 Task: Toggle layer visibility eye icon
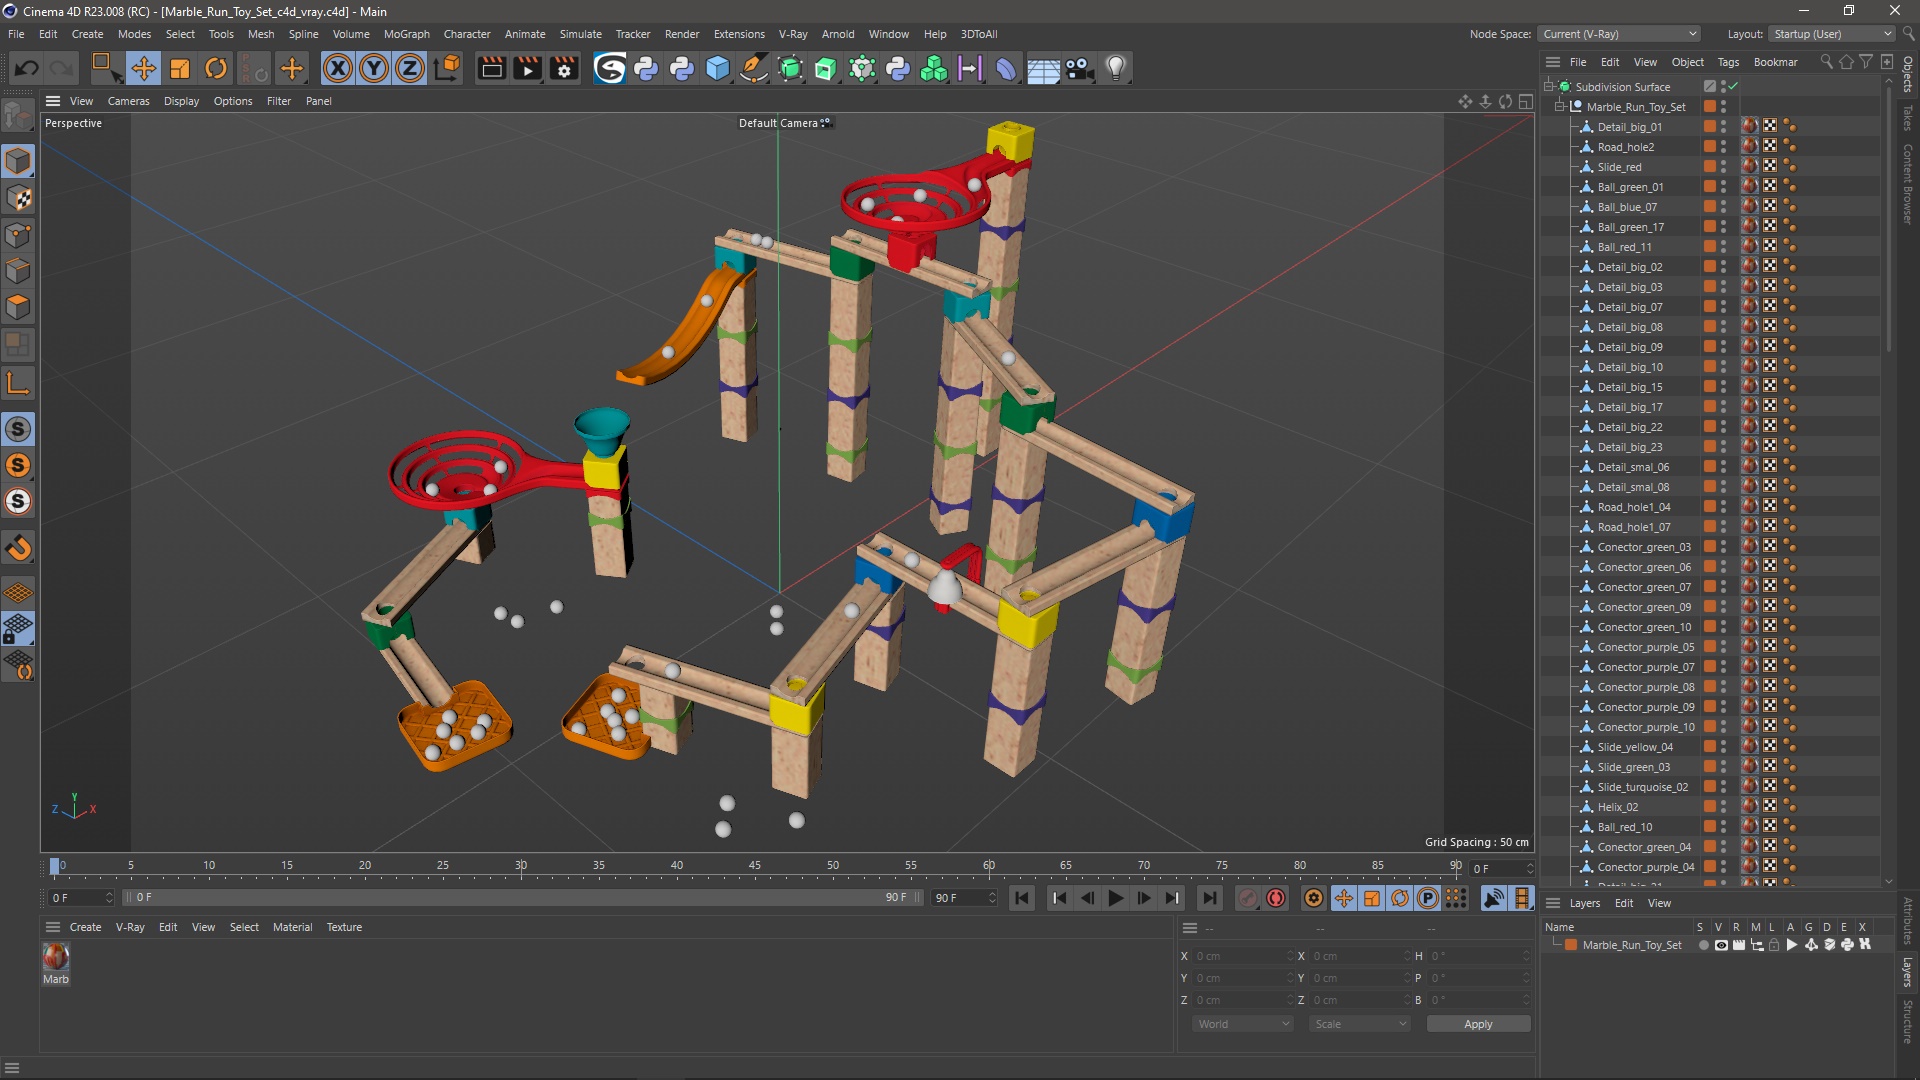[x=1721, y=945]
